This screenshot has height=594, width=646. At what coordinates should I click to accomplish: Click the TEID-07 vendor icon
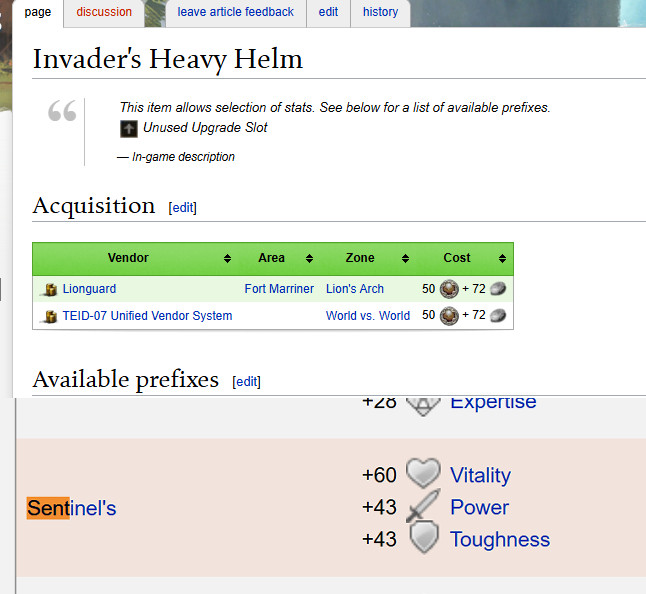(50, 316)
